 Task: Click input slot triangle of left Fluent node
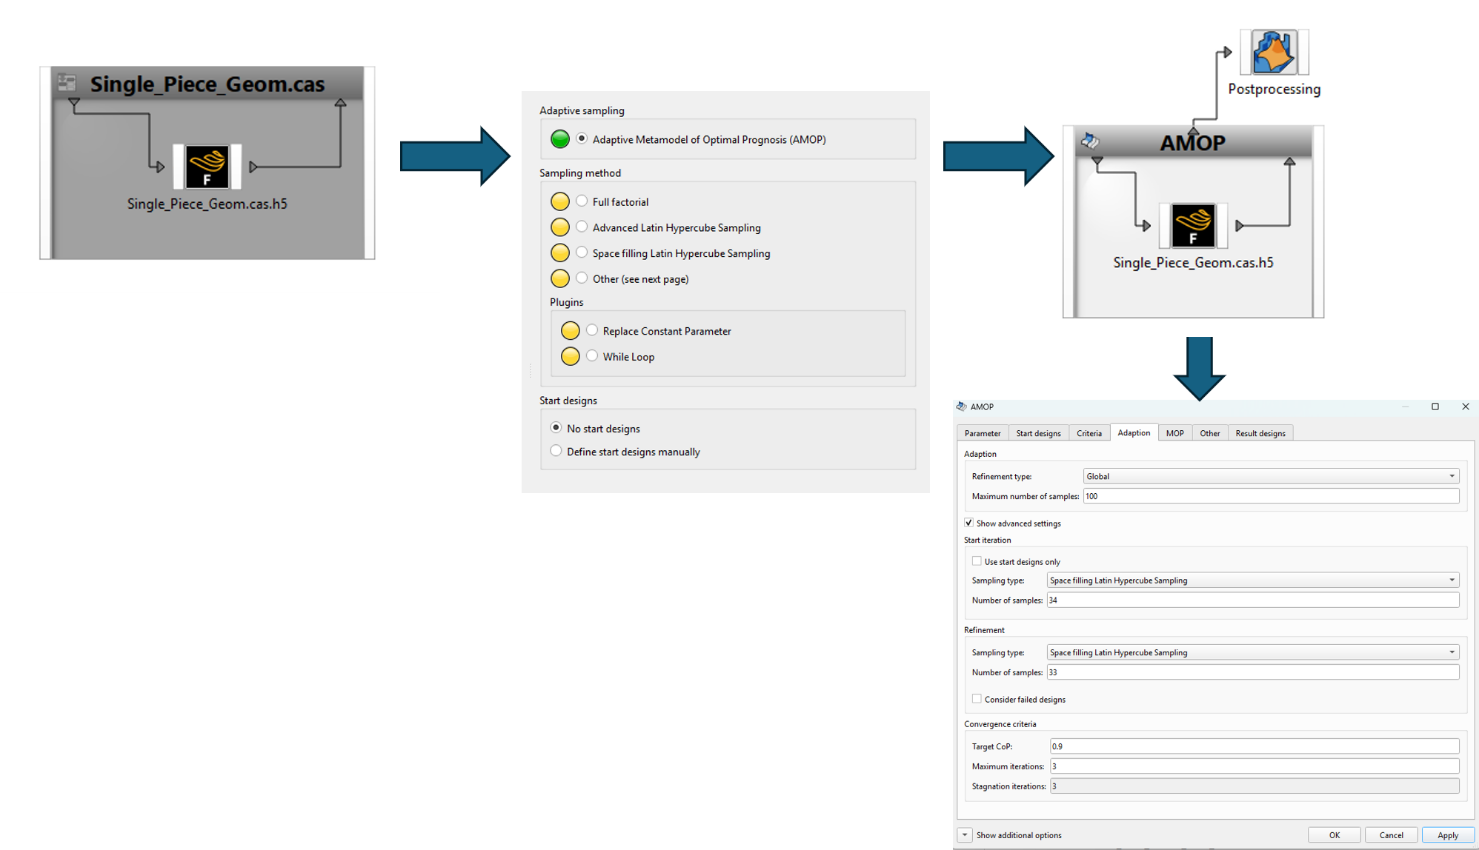[x=160, y=167]
